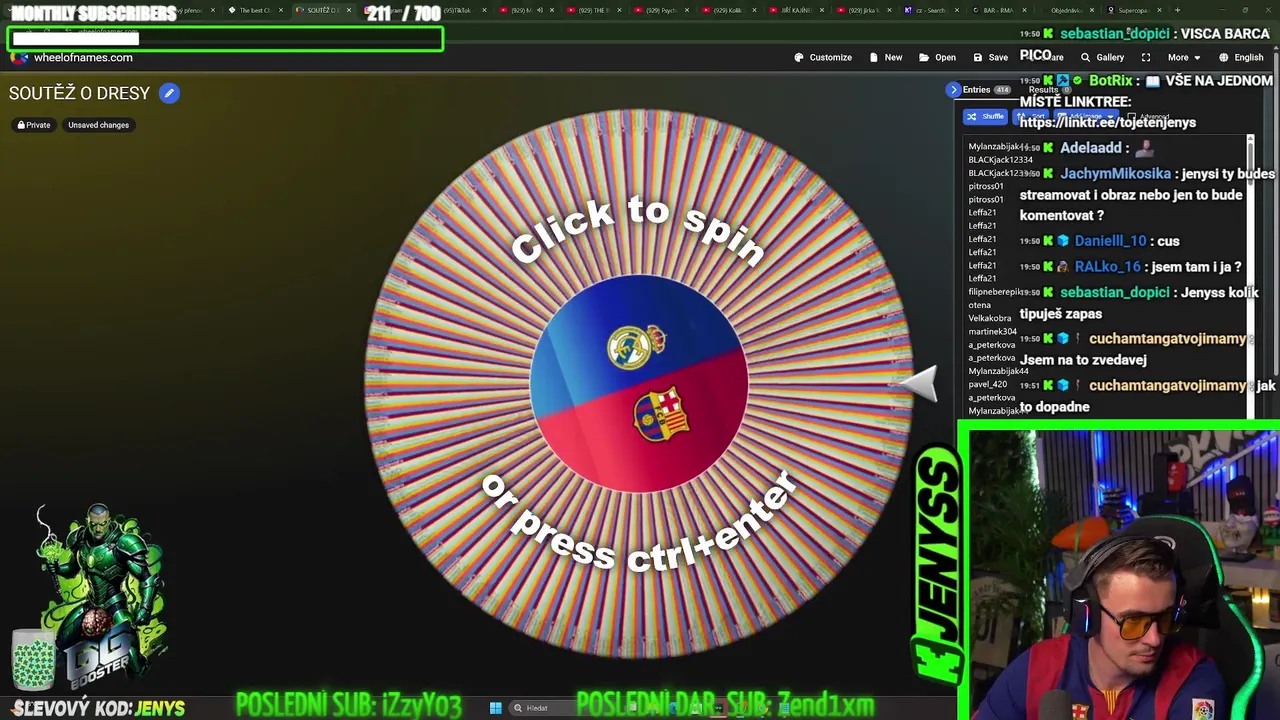Image resolution: width=1280 pixels, height=720 pixels.
Task: Click the New file icon
Action: [x=874, y=57]
